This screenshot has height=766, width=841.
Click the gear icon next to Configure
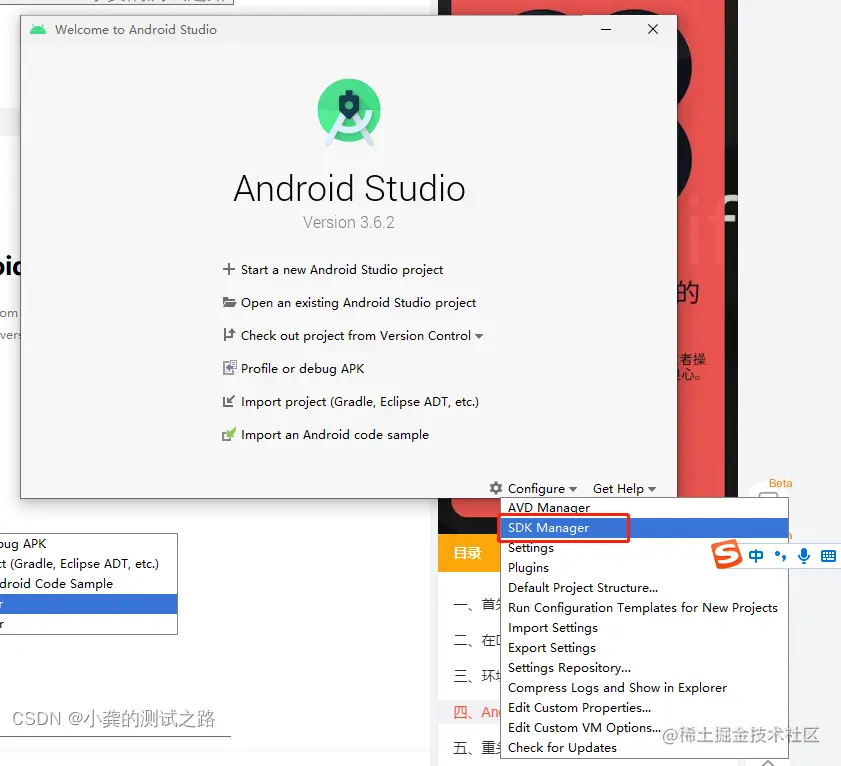(496, 488)
